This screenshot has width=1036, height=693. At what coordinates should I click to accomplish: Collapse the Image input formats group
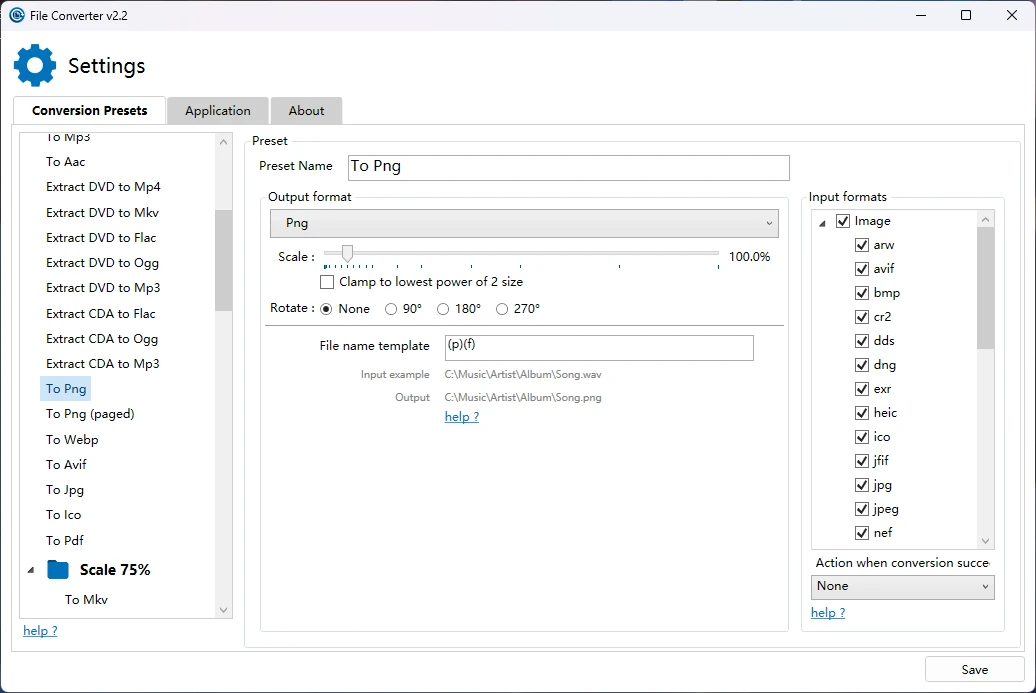coord(822,223)
